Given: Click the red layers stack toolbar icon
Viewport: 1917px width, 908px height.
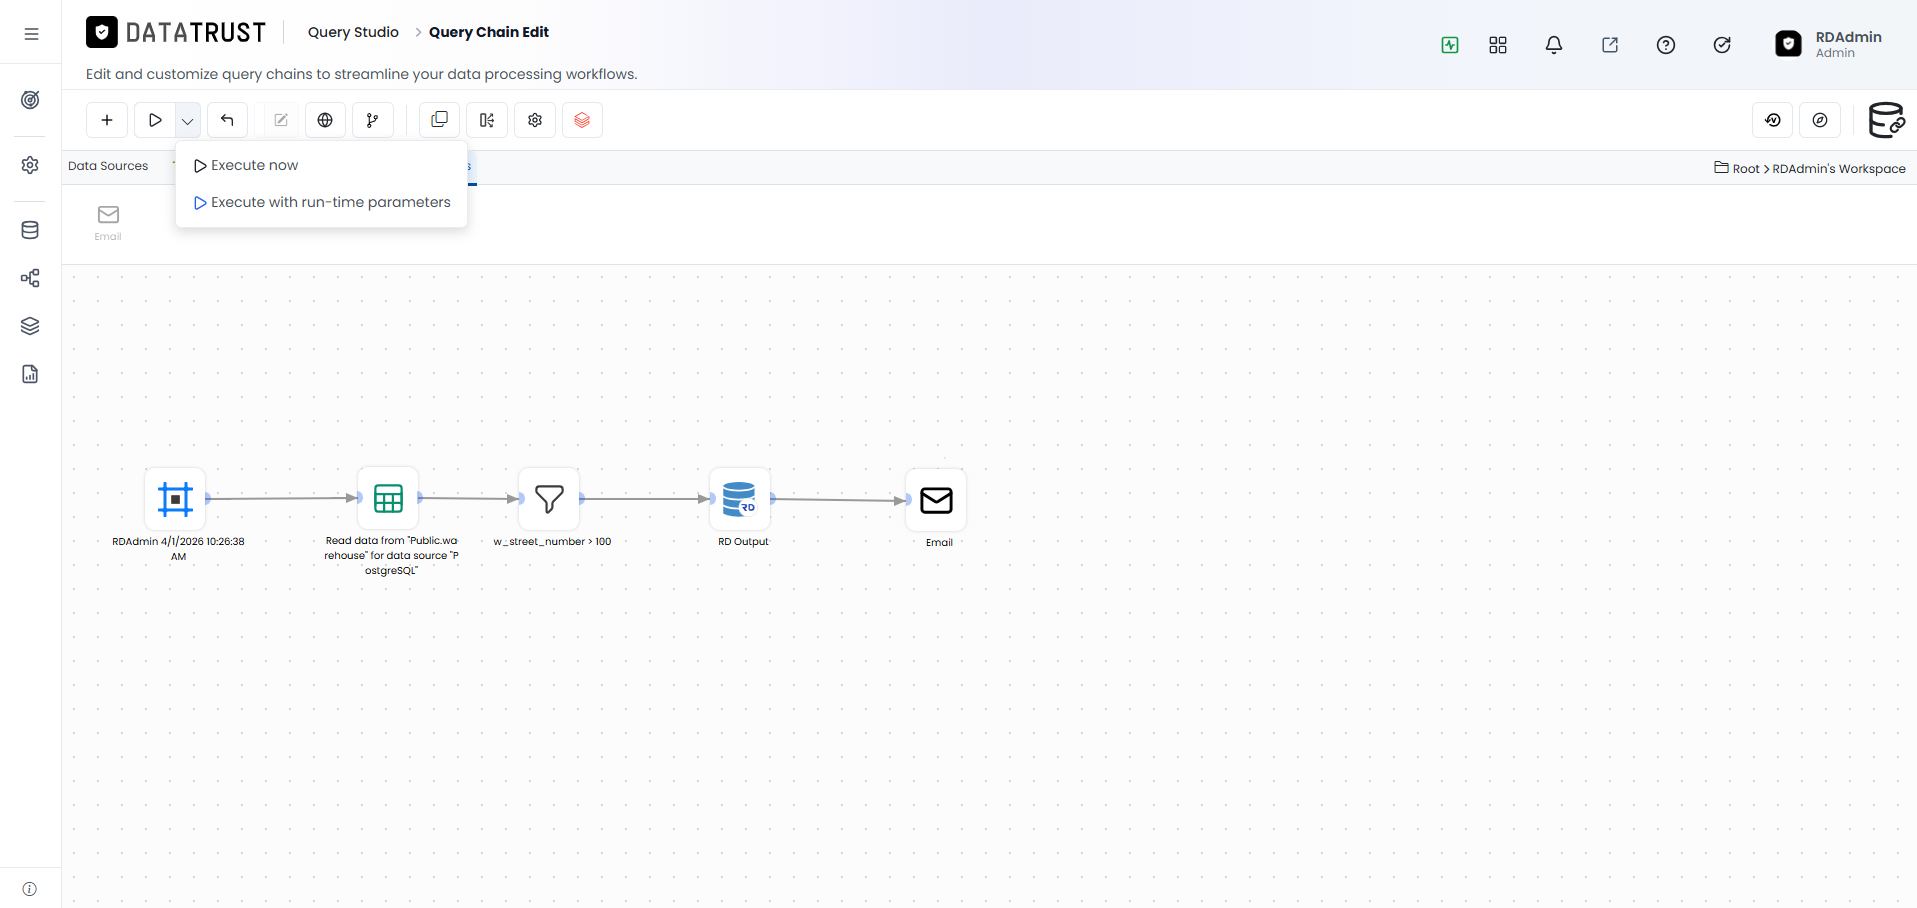Looking at the screenshot, I should 582,120.
